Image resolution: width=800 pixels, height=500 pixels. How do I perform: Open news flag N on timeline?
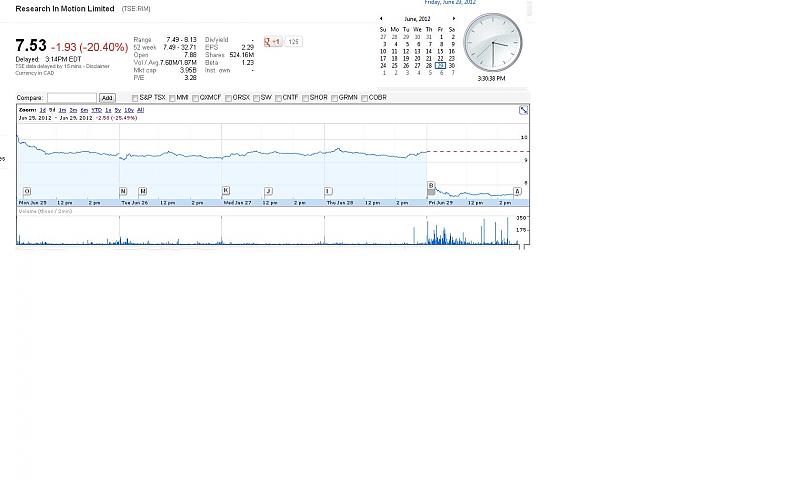pyautogui.click(x=123, y=191)
